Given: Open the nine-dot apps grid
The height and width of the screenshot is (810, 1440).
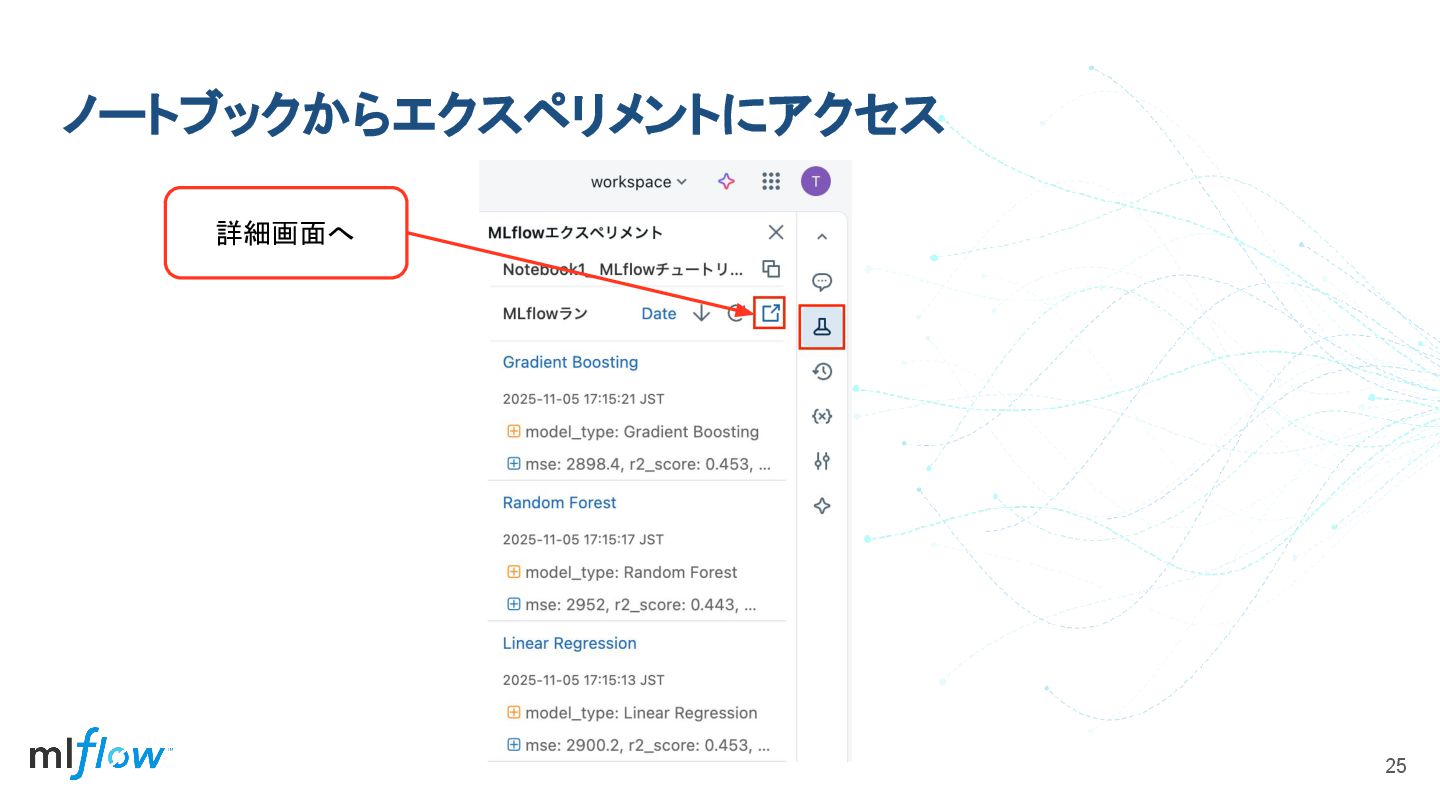Looking at the screenshot, I should tap(771, 181).
